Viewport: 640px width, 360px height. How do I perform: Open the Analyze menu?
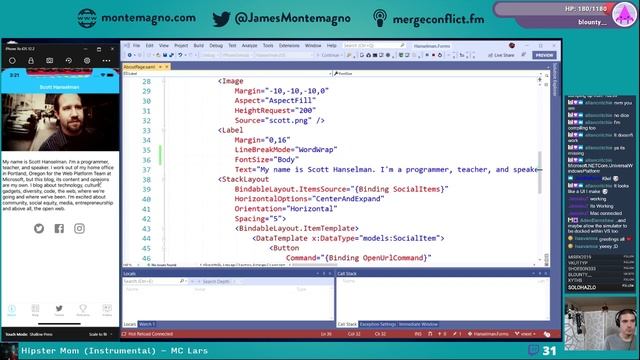[249, 46]
